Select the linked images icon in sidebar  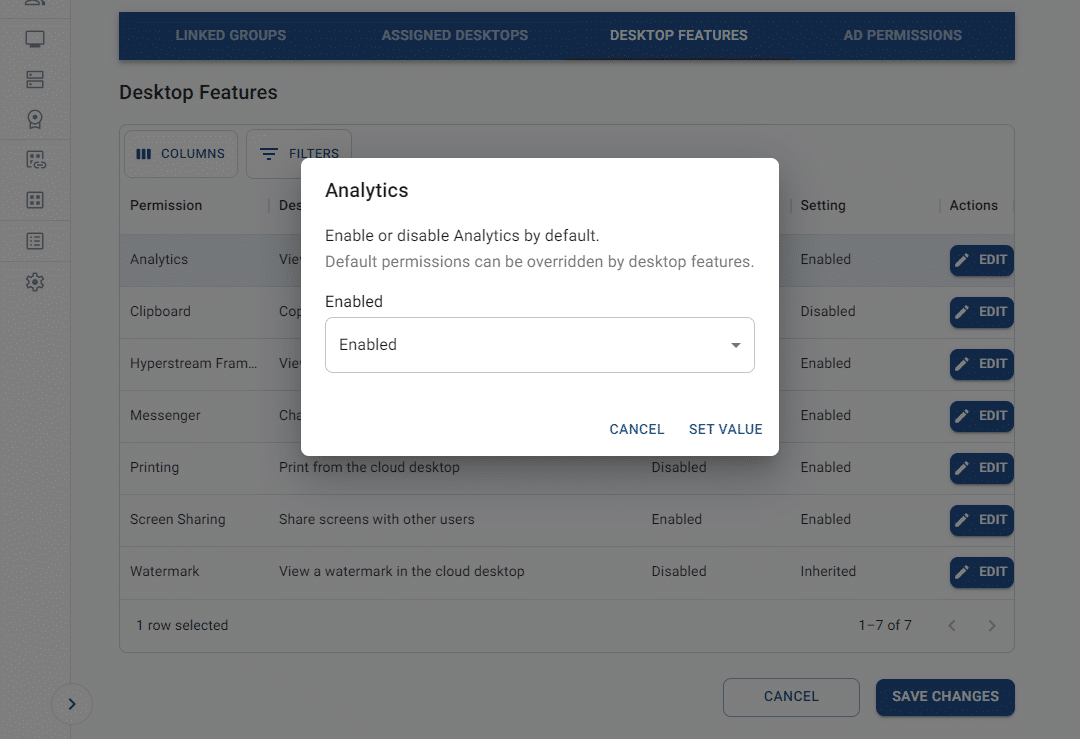point(36,159)
